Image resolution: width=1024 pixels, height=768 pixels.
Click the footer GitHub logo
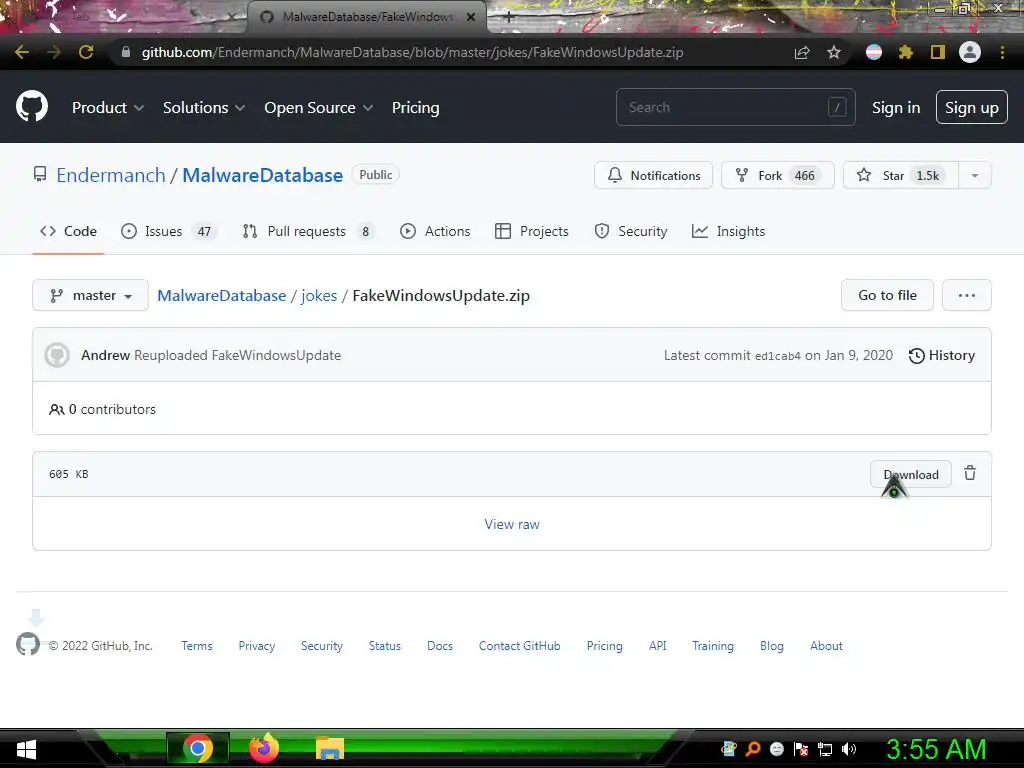click(x=27, y=644)
